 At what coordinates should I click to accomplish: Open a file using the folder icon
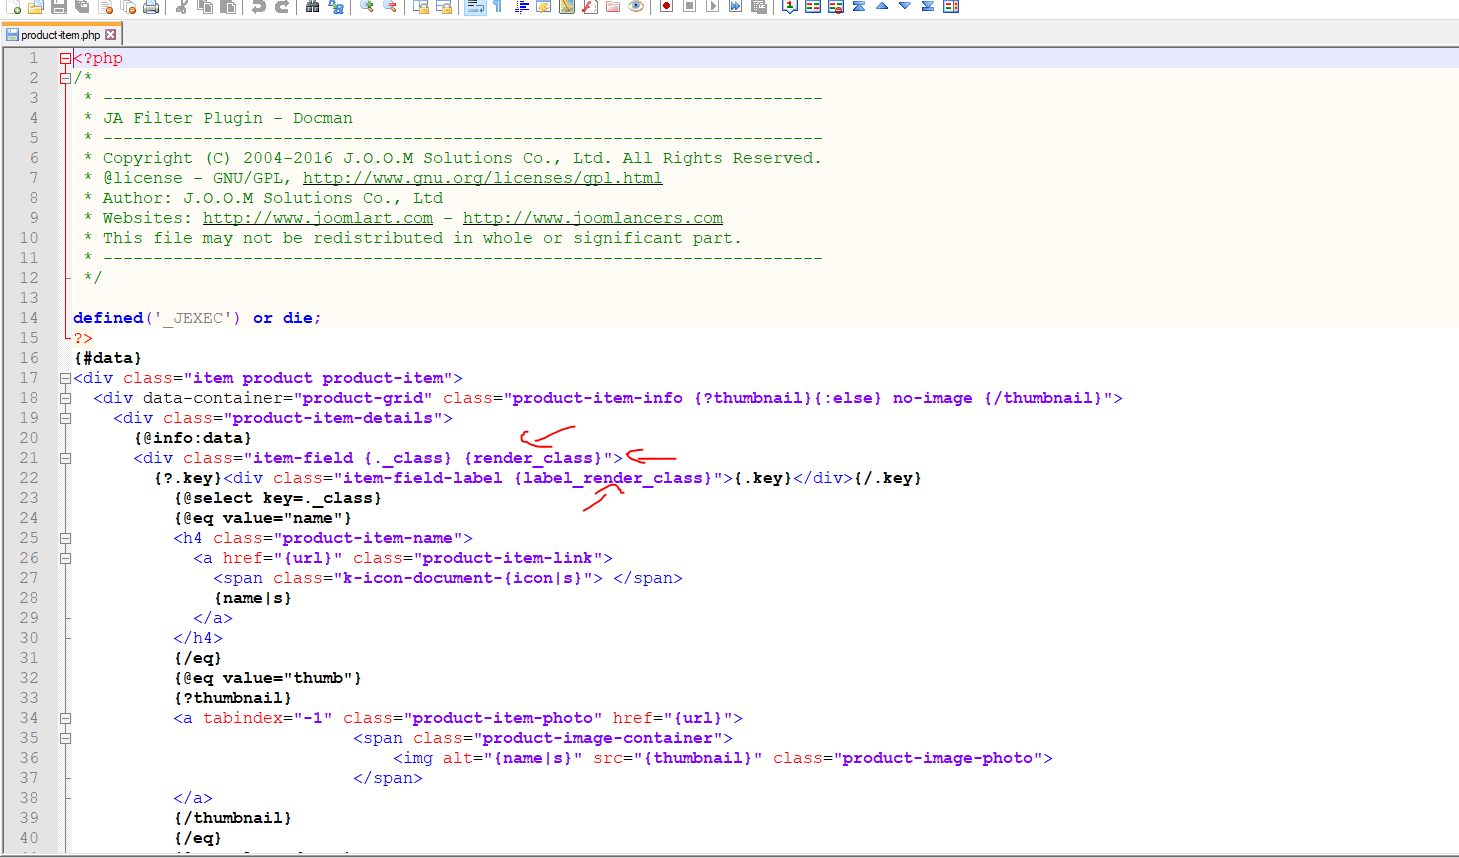click(36, 7)
